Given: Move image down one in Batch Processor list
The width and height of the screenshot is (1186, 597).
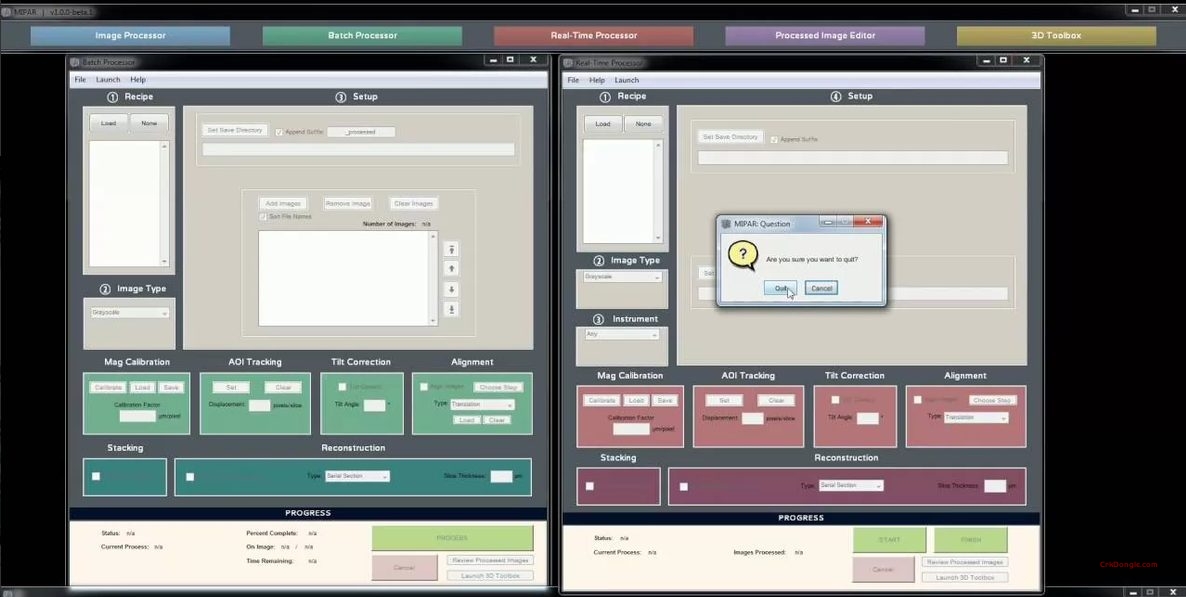Looking at the screenshot, I should (x=451, y=289).
